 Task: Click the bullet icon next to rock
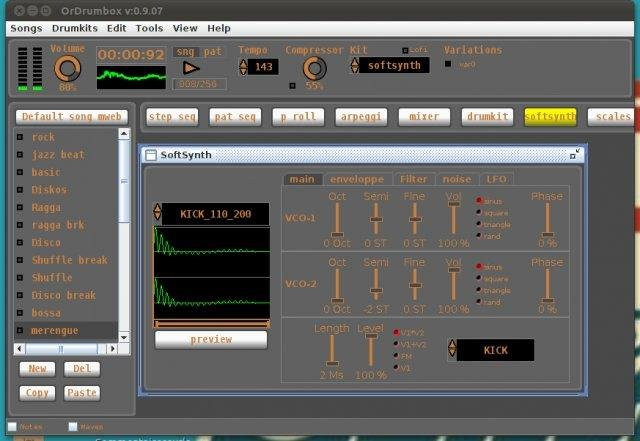click(22, 137)
